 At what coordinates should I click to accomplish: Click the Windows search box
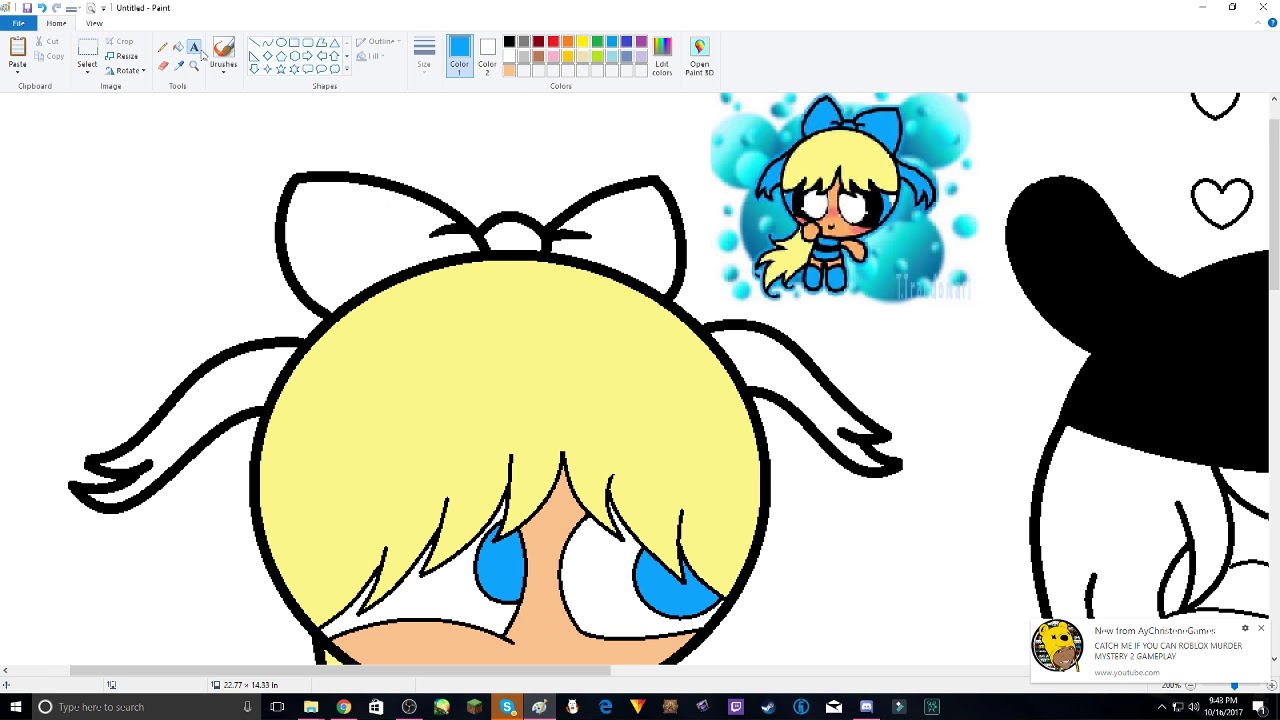point(145,707)
